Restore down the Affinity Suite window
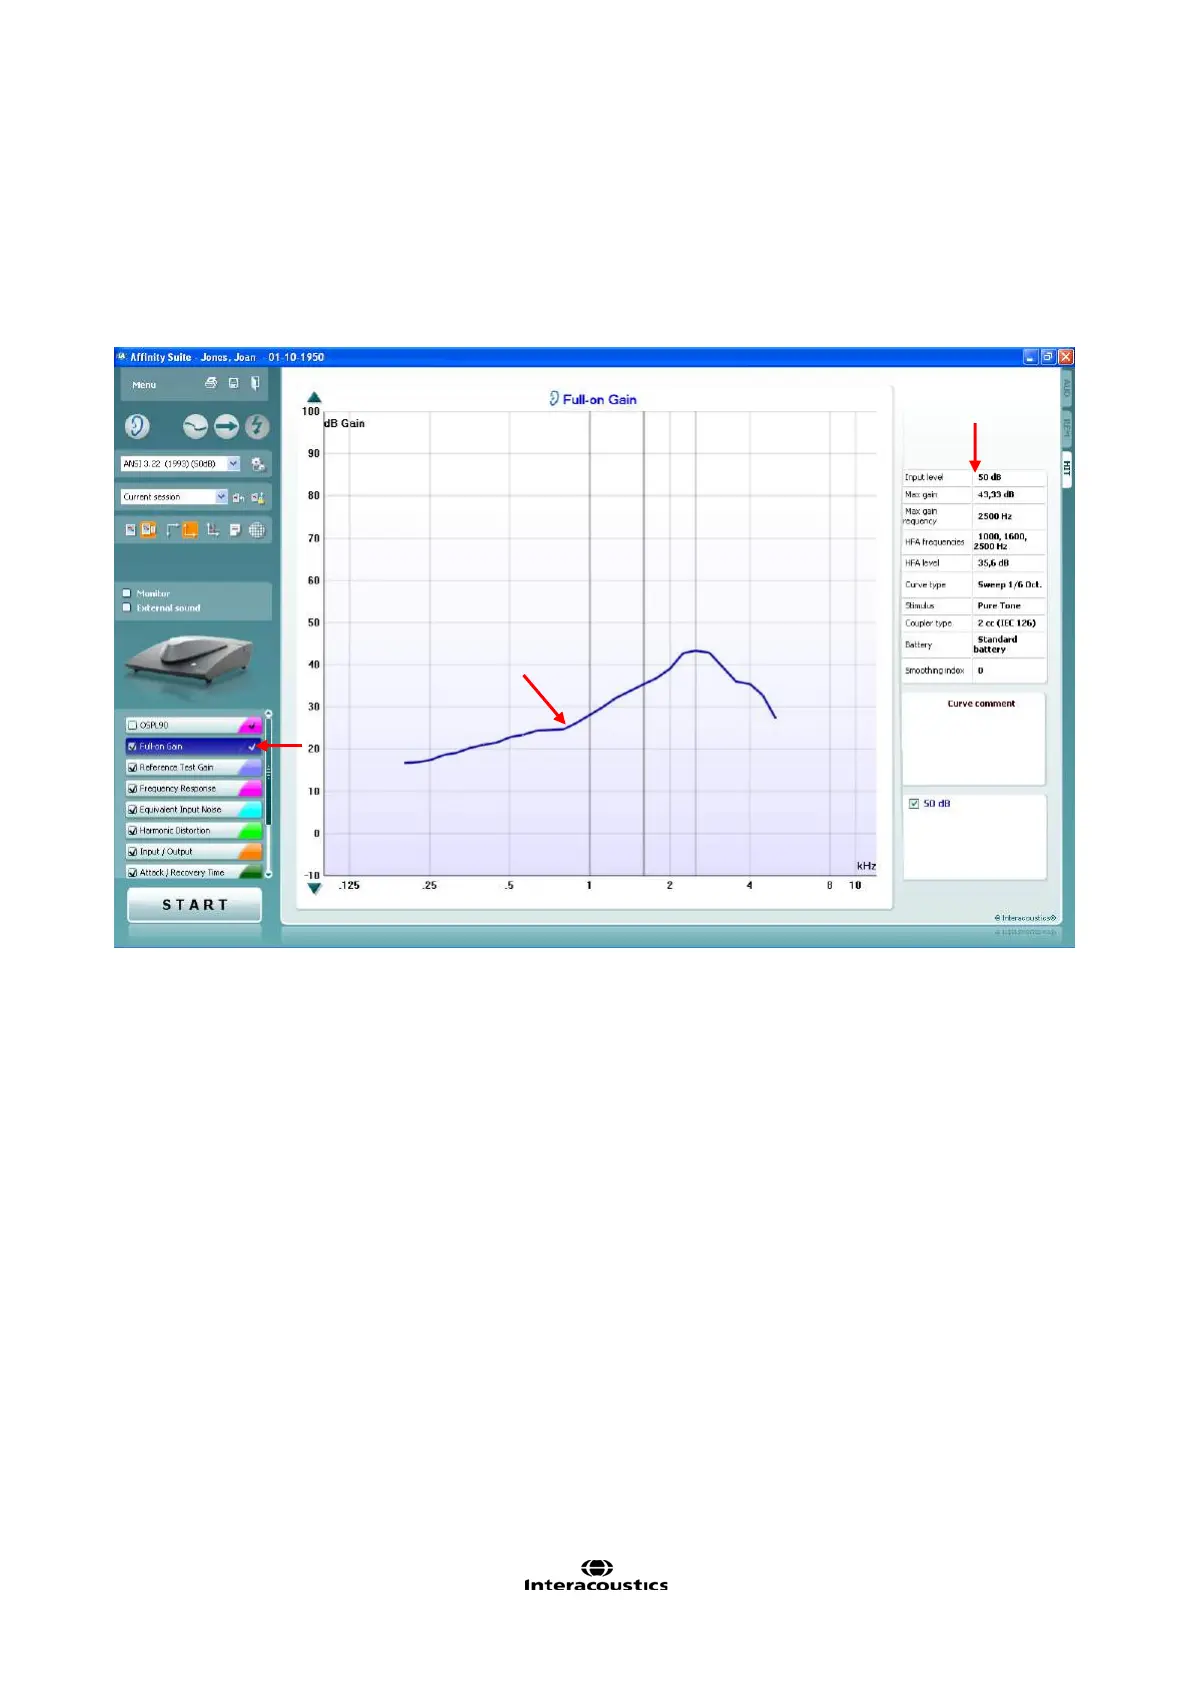The width and height of the screenshot is (1191, 1685). 1048,357
